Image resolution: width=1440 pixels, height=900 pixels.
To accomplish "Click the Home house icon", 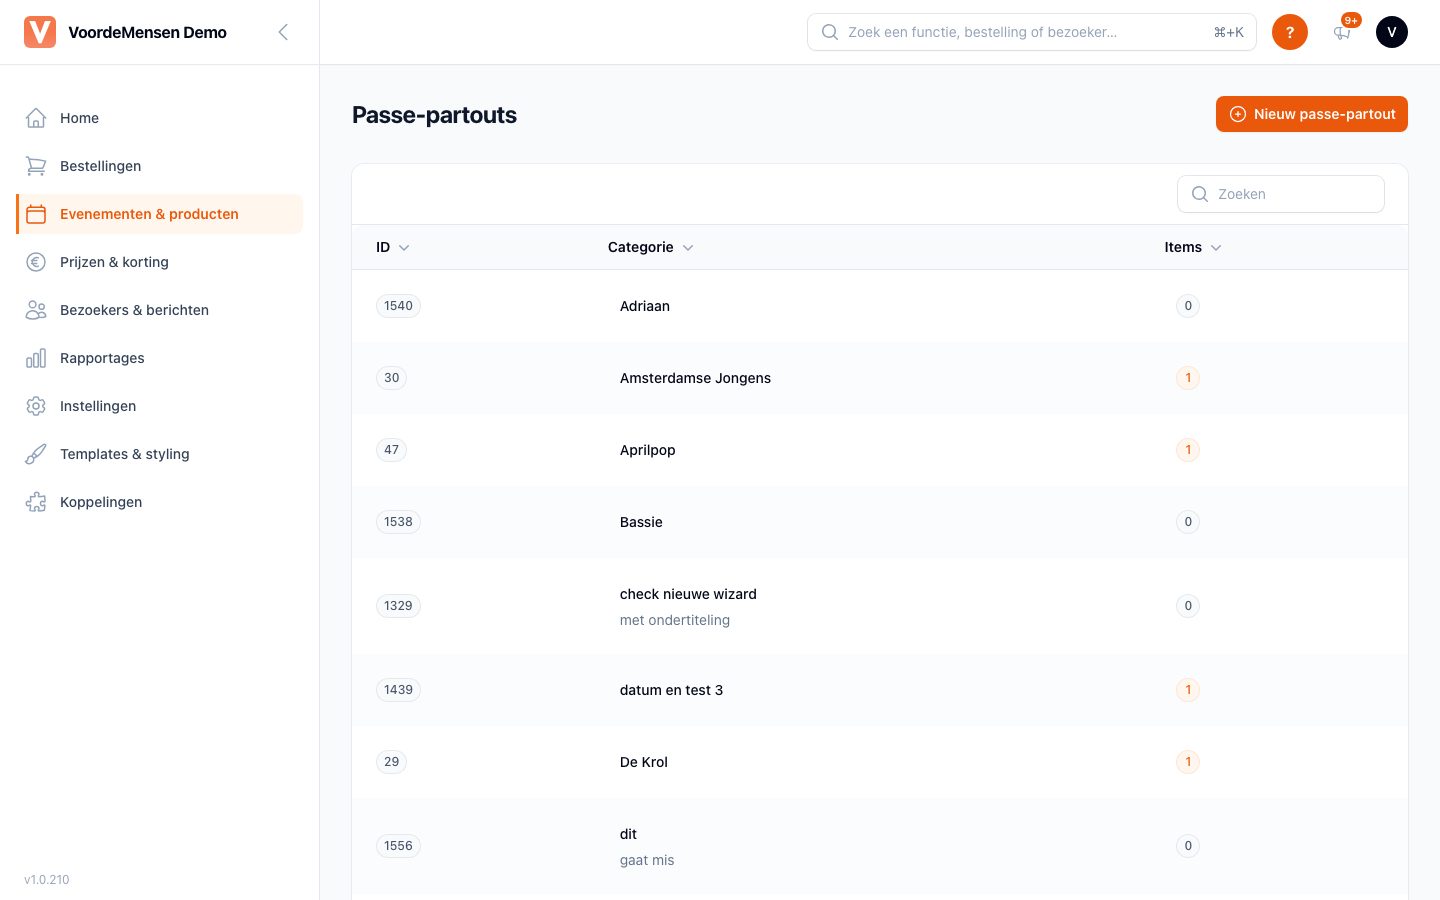I will (x=36, y=118).
